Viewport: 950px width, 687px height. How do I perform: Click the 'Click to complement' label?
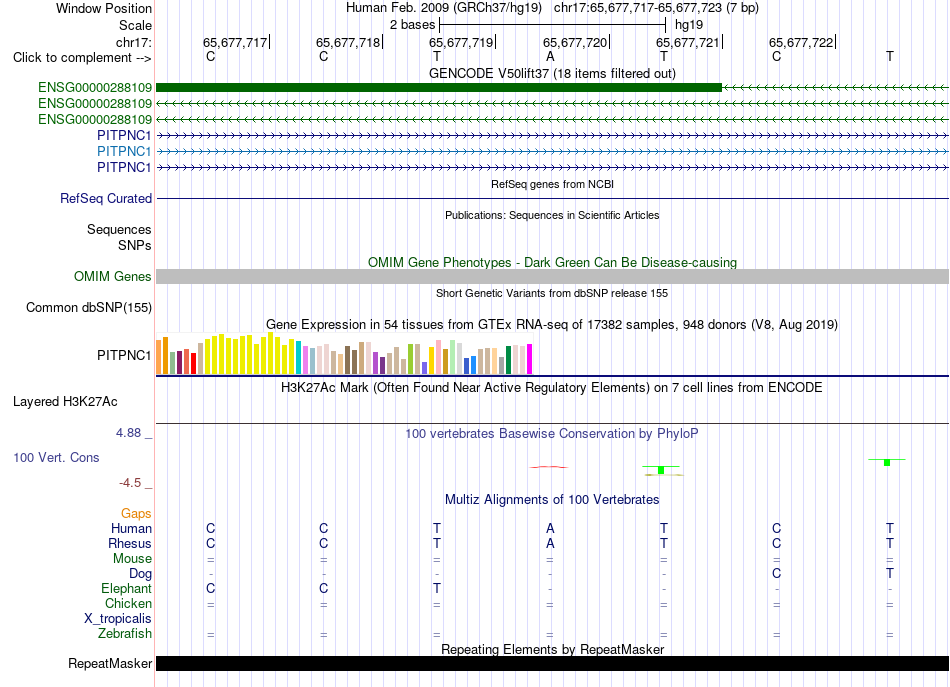[x=82, y=58]
